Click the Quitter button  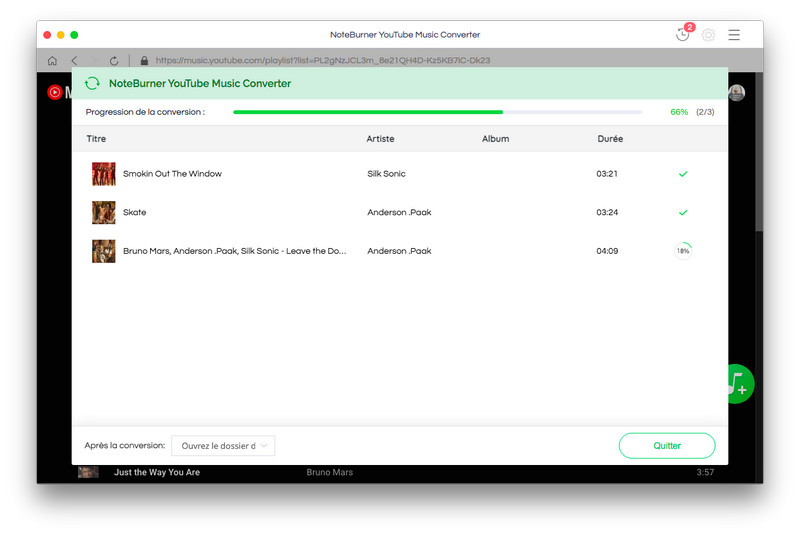667,446
